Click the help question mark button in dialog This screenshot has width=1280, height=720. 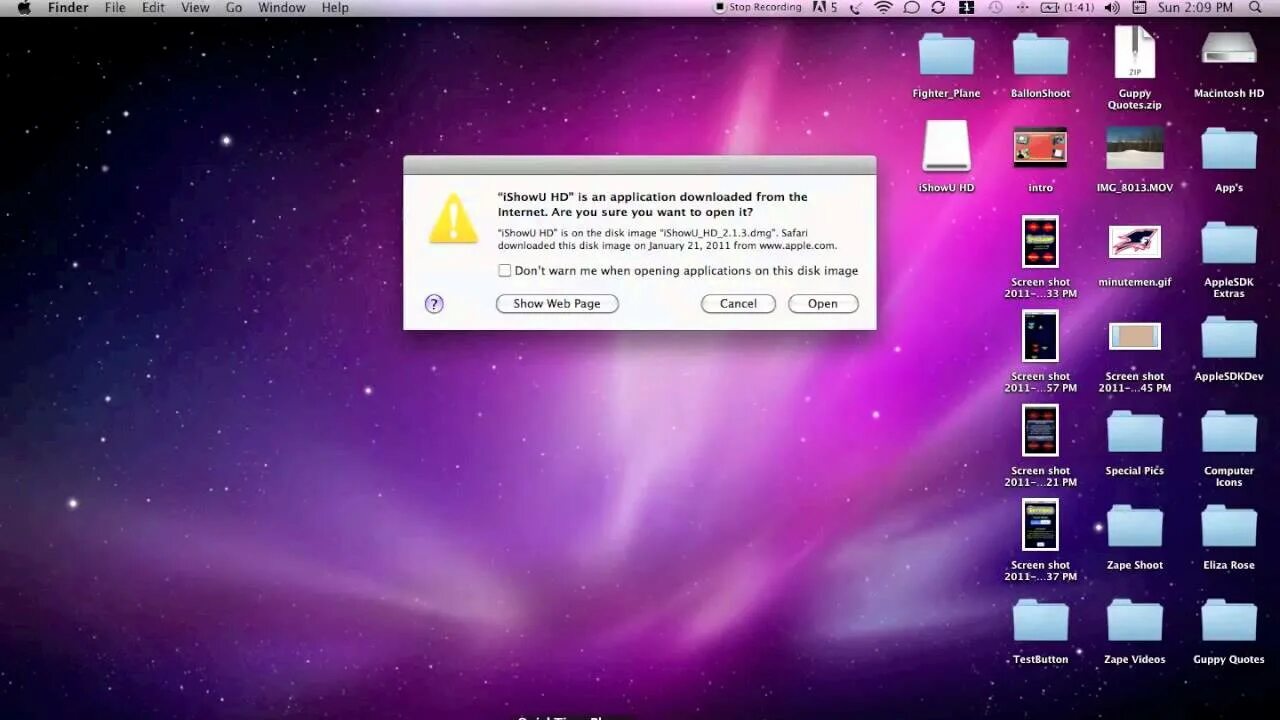pos(434,304)
